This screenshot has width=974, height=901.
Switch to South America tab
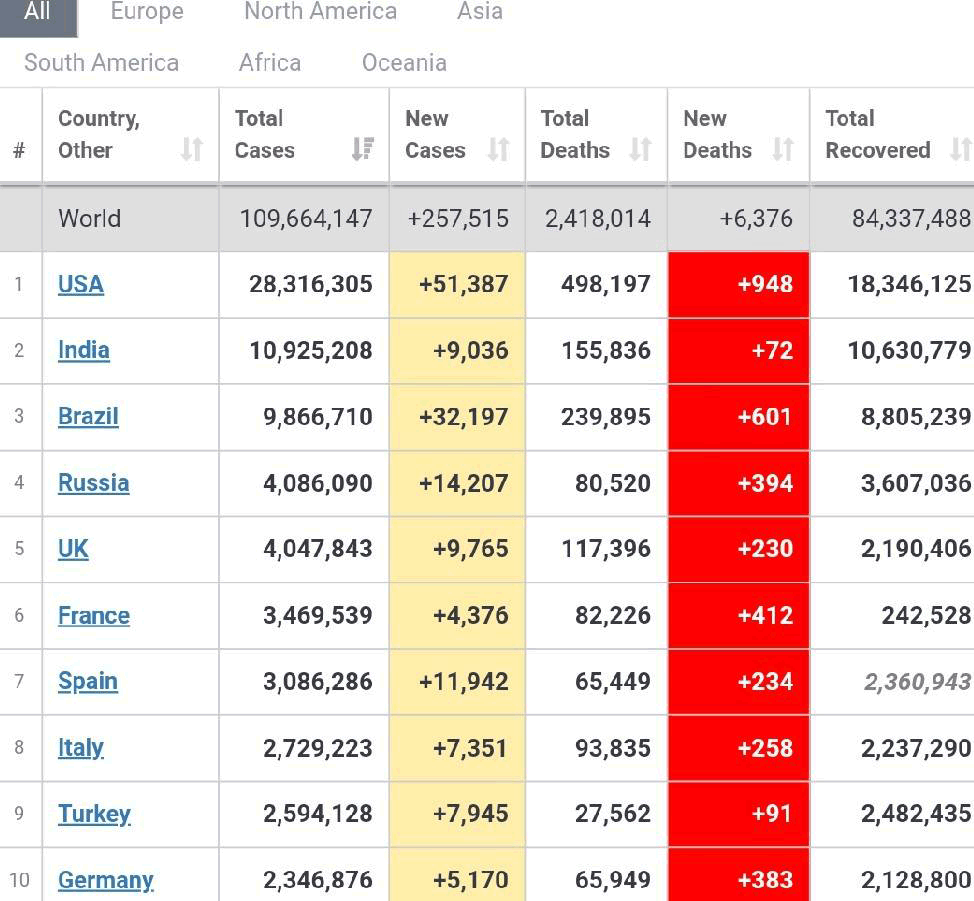coord(101,63)
